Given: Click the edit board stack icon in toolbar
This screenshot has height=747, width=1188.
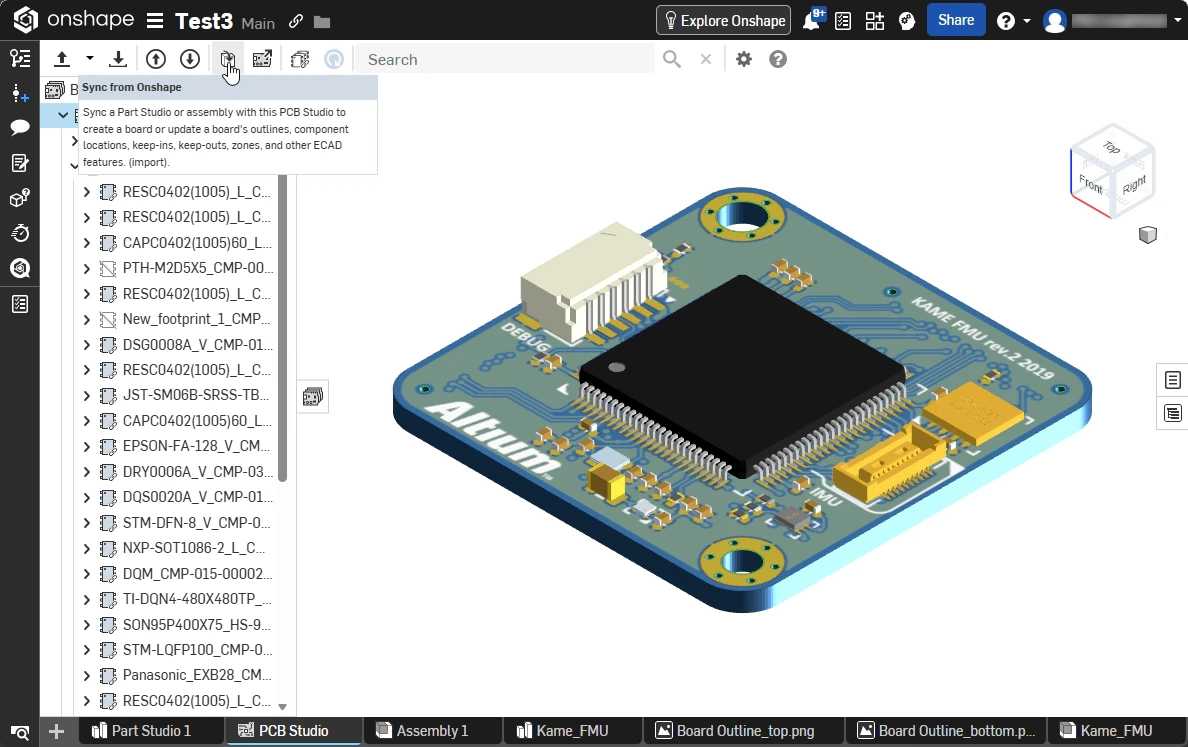Looking at the screenshot, I should click(300, 59).
